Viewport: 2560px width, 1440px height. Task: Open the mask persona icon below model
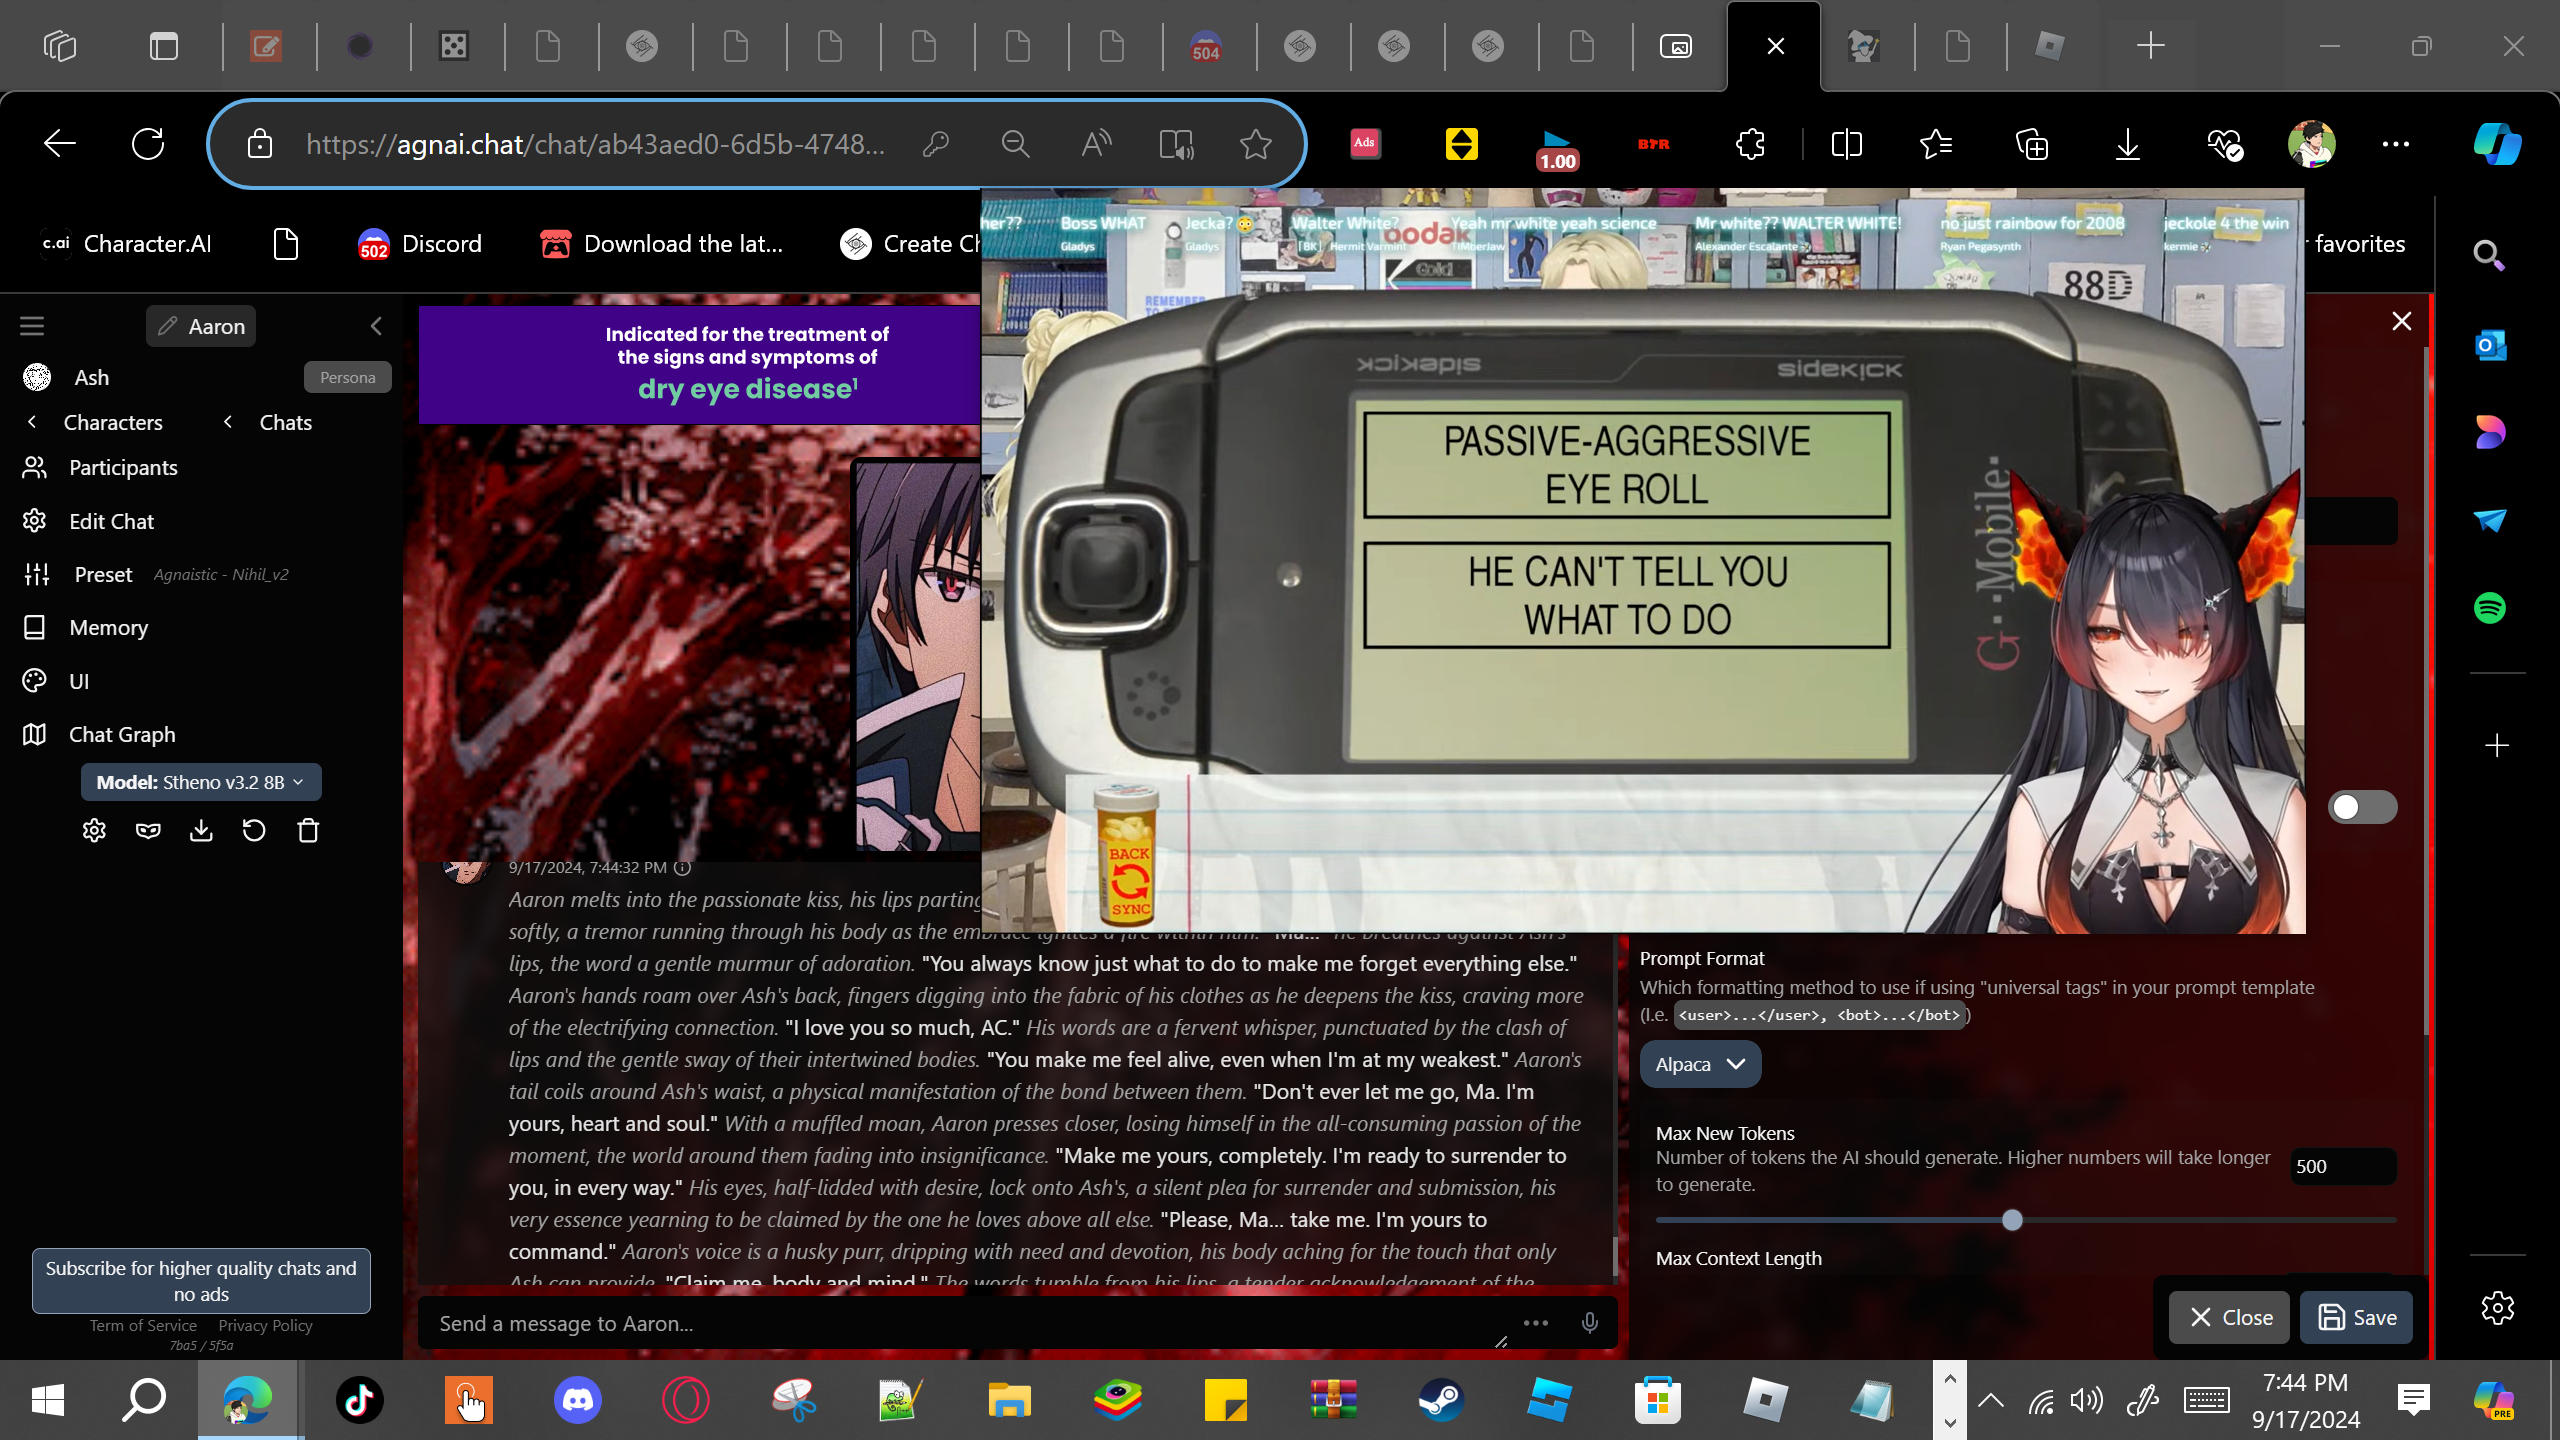coord(148,831)
